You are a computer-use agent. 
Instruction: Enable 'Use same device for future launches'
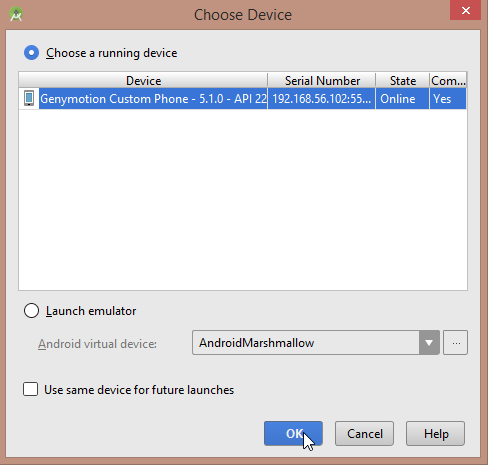[x=30, y=389]
